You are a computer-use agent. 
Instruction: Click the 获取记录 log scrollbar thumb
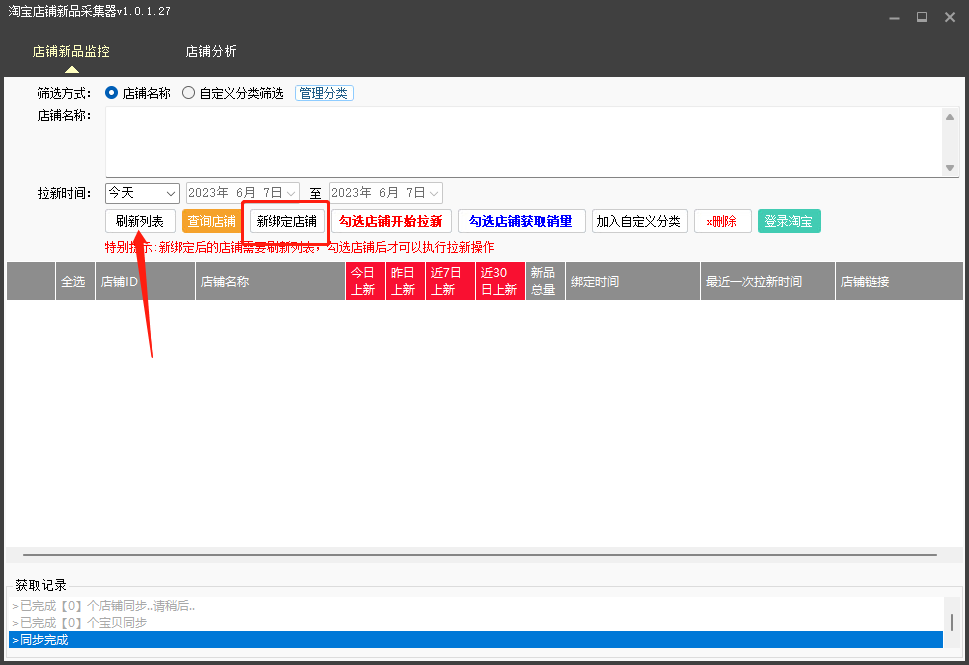pyautogui.click(x=952, y=622)
